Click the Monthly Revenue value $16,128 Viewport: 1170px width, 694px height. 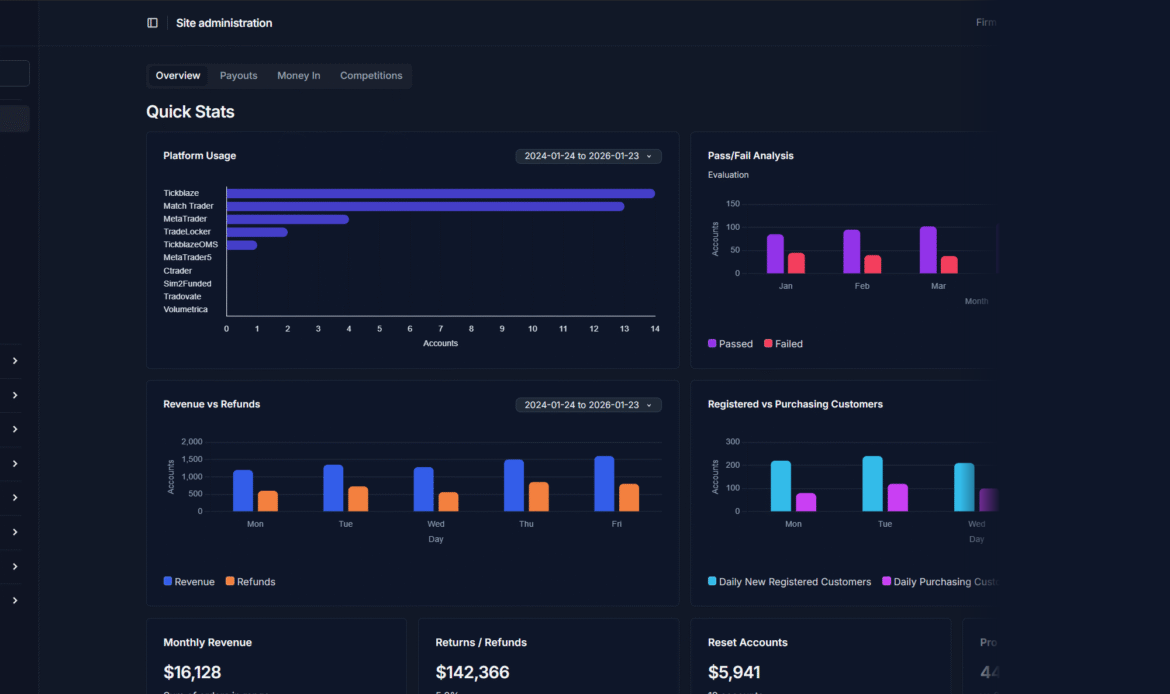pos(192,672)
